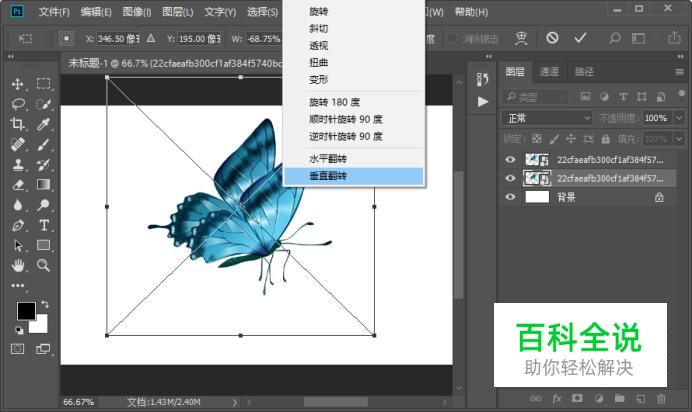Hide the top 22cfaeafb300cf1af384f57 layer

[x=510, y=160]
